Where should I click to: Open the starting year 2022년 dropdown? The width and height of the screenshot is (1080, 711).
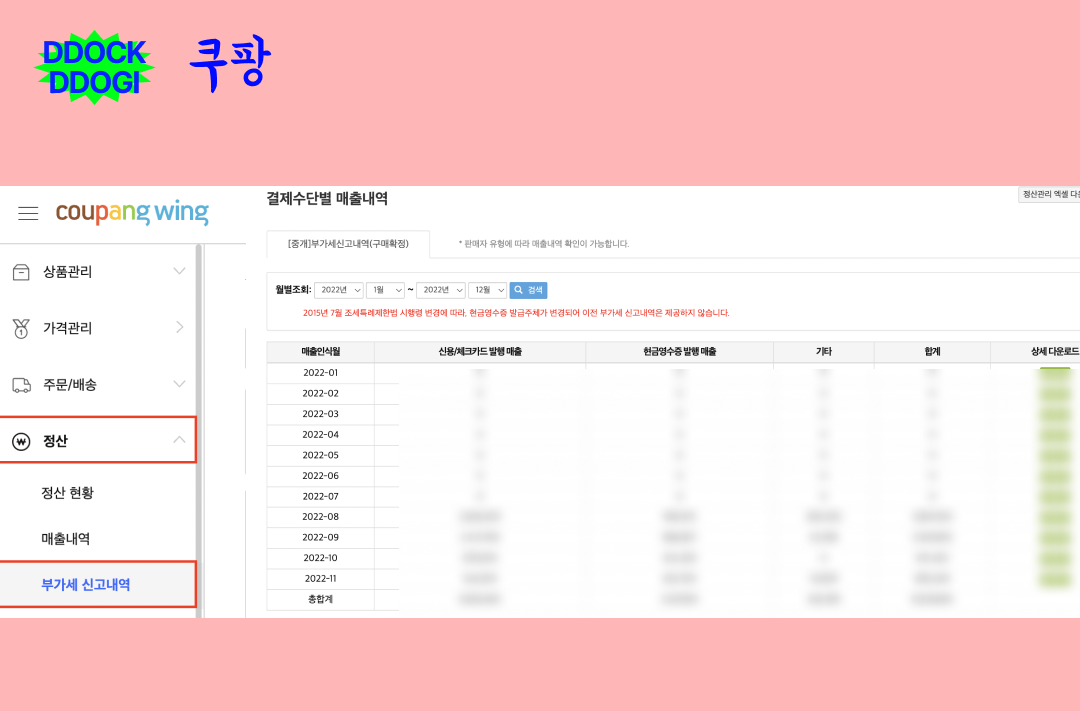pyautogui.click(x=340, y=290)
